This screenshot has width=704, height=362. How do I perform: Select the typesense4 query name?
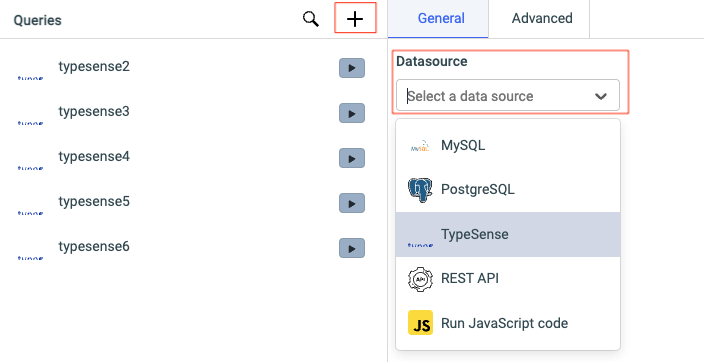click(x=94, y=157)
